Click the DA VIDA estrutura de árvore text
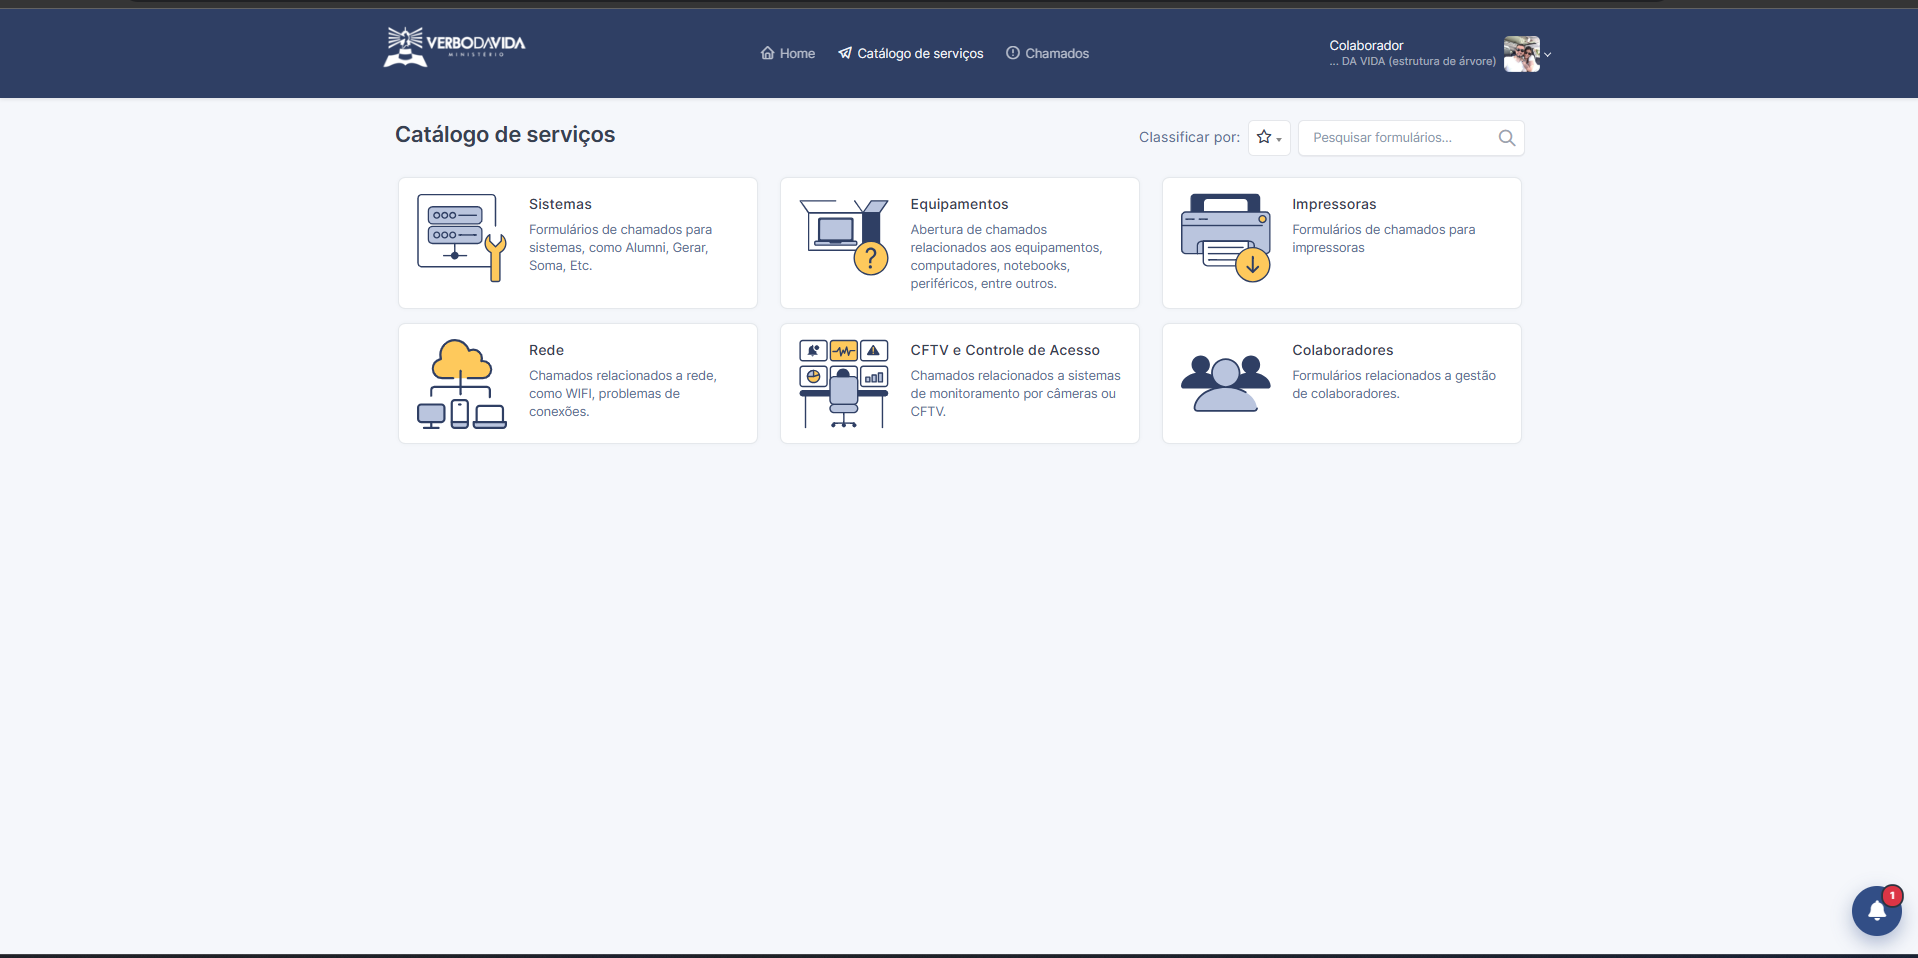 click(1413, 62)
